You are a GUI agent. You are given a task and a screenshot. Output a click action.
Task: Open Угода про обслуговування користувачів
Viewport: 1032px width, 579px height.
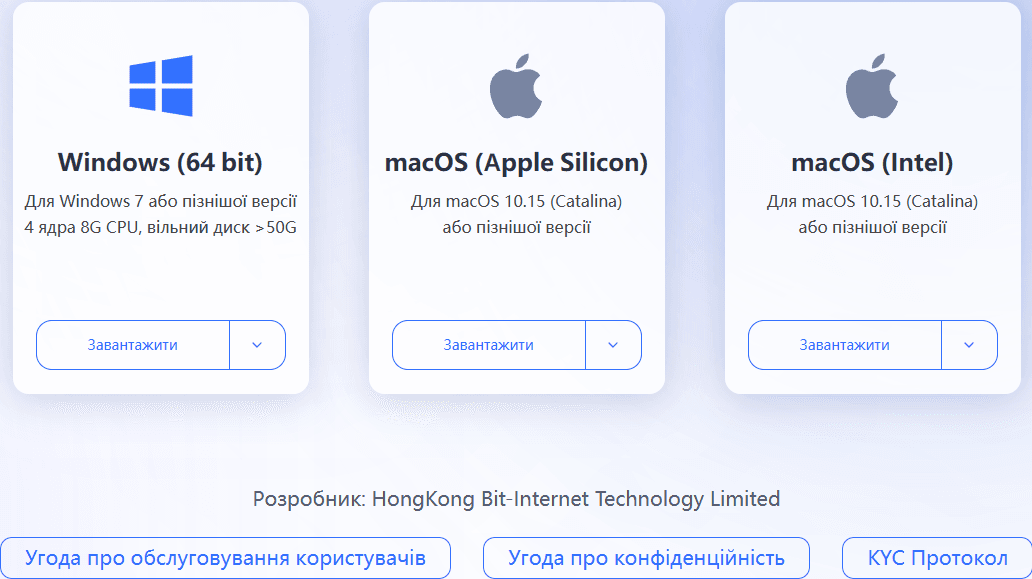[225, 558]
